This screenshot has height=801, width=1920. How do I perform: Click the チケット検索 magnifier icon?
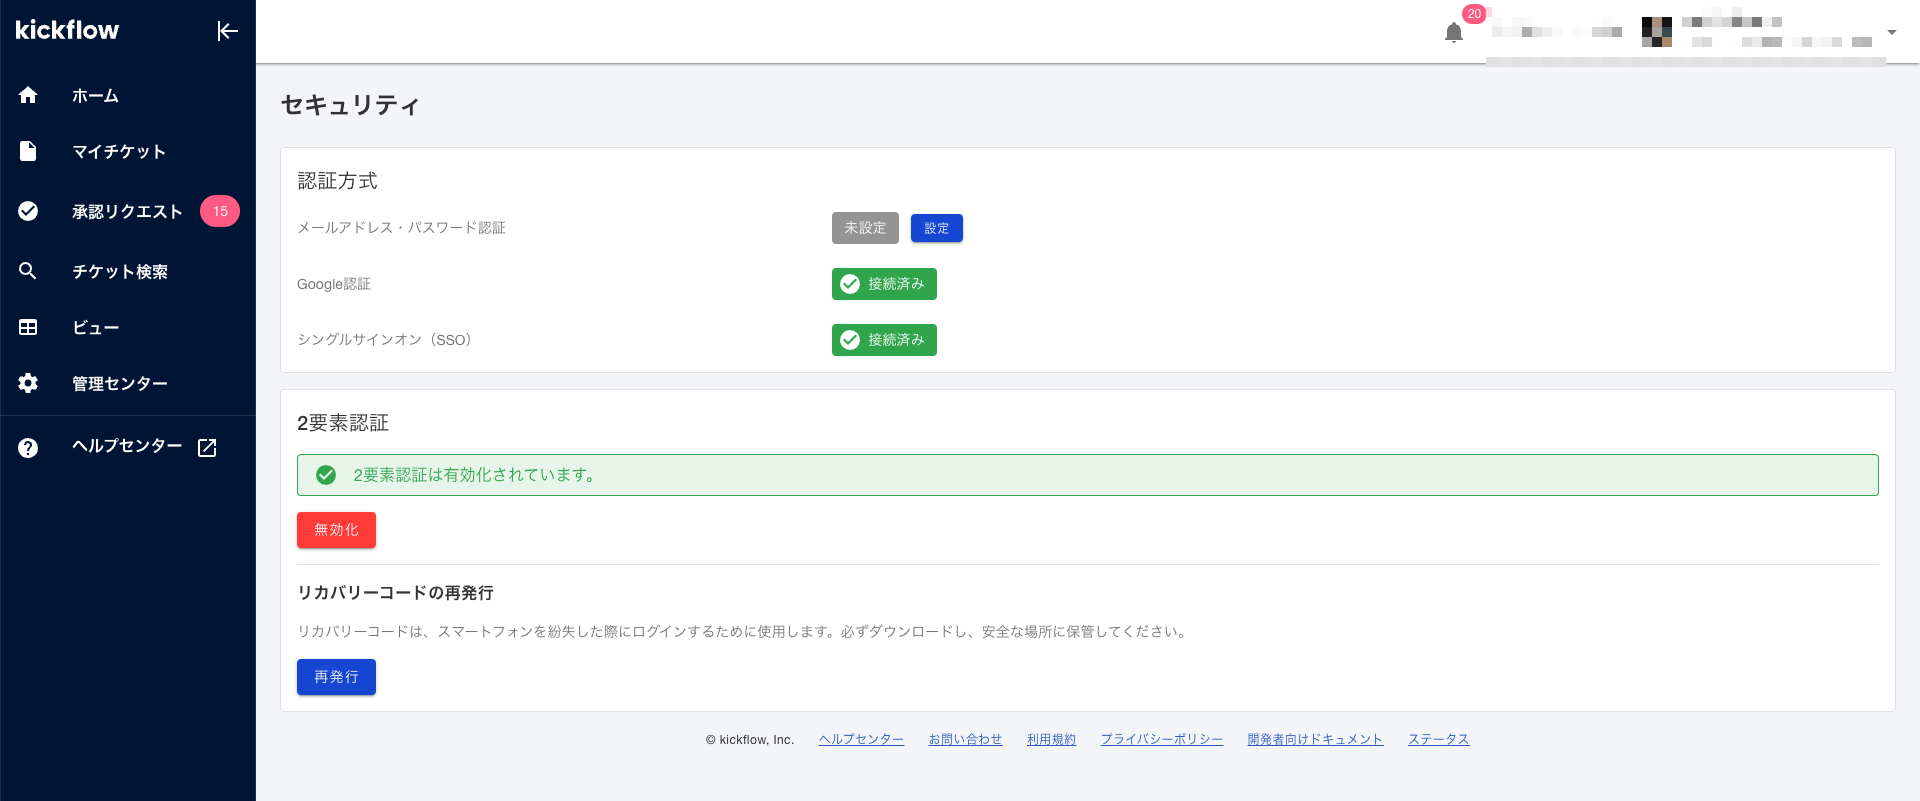(x=28, y=271)
